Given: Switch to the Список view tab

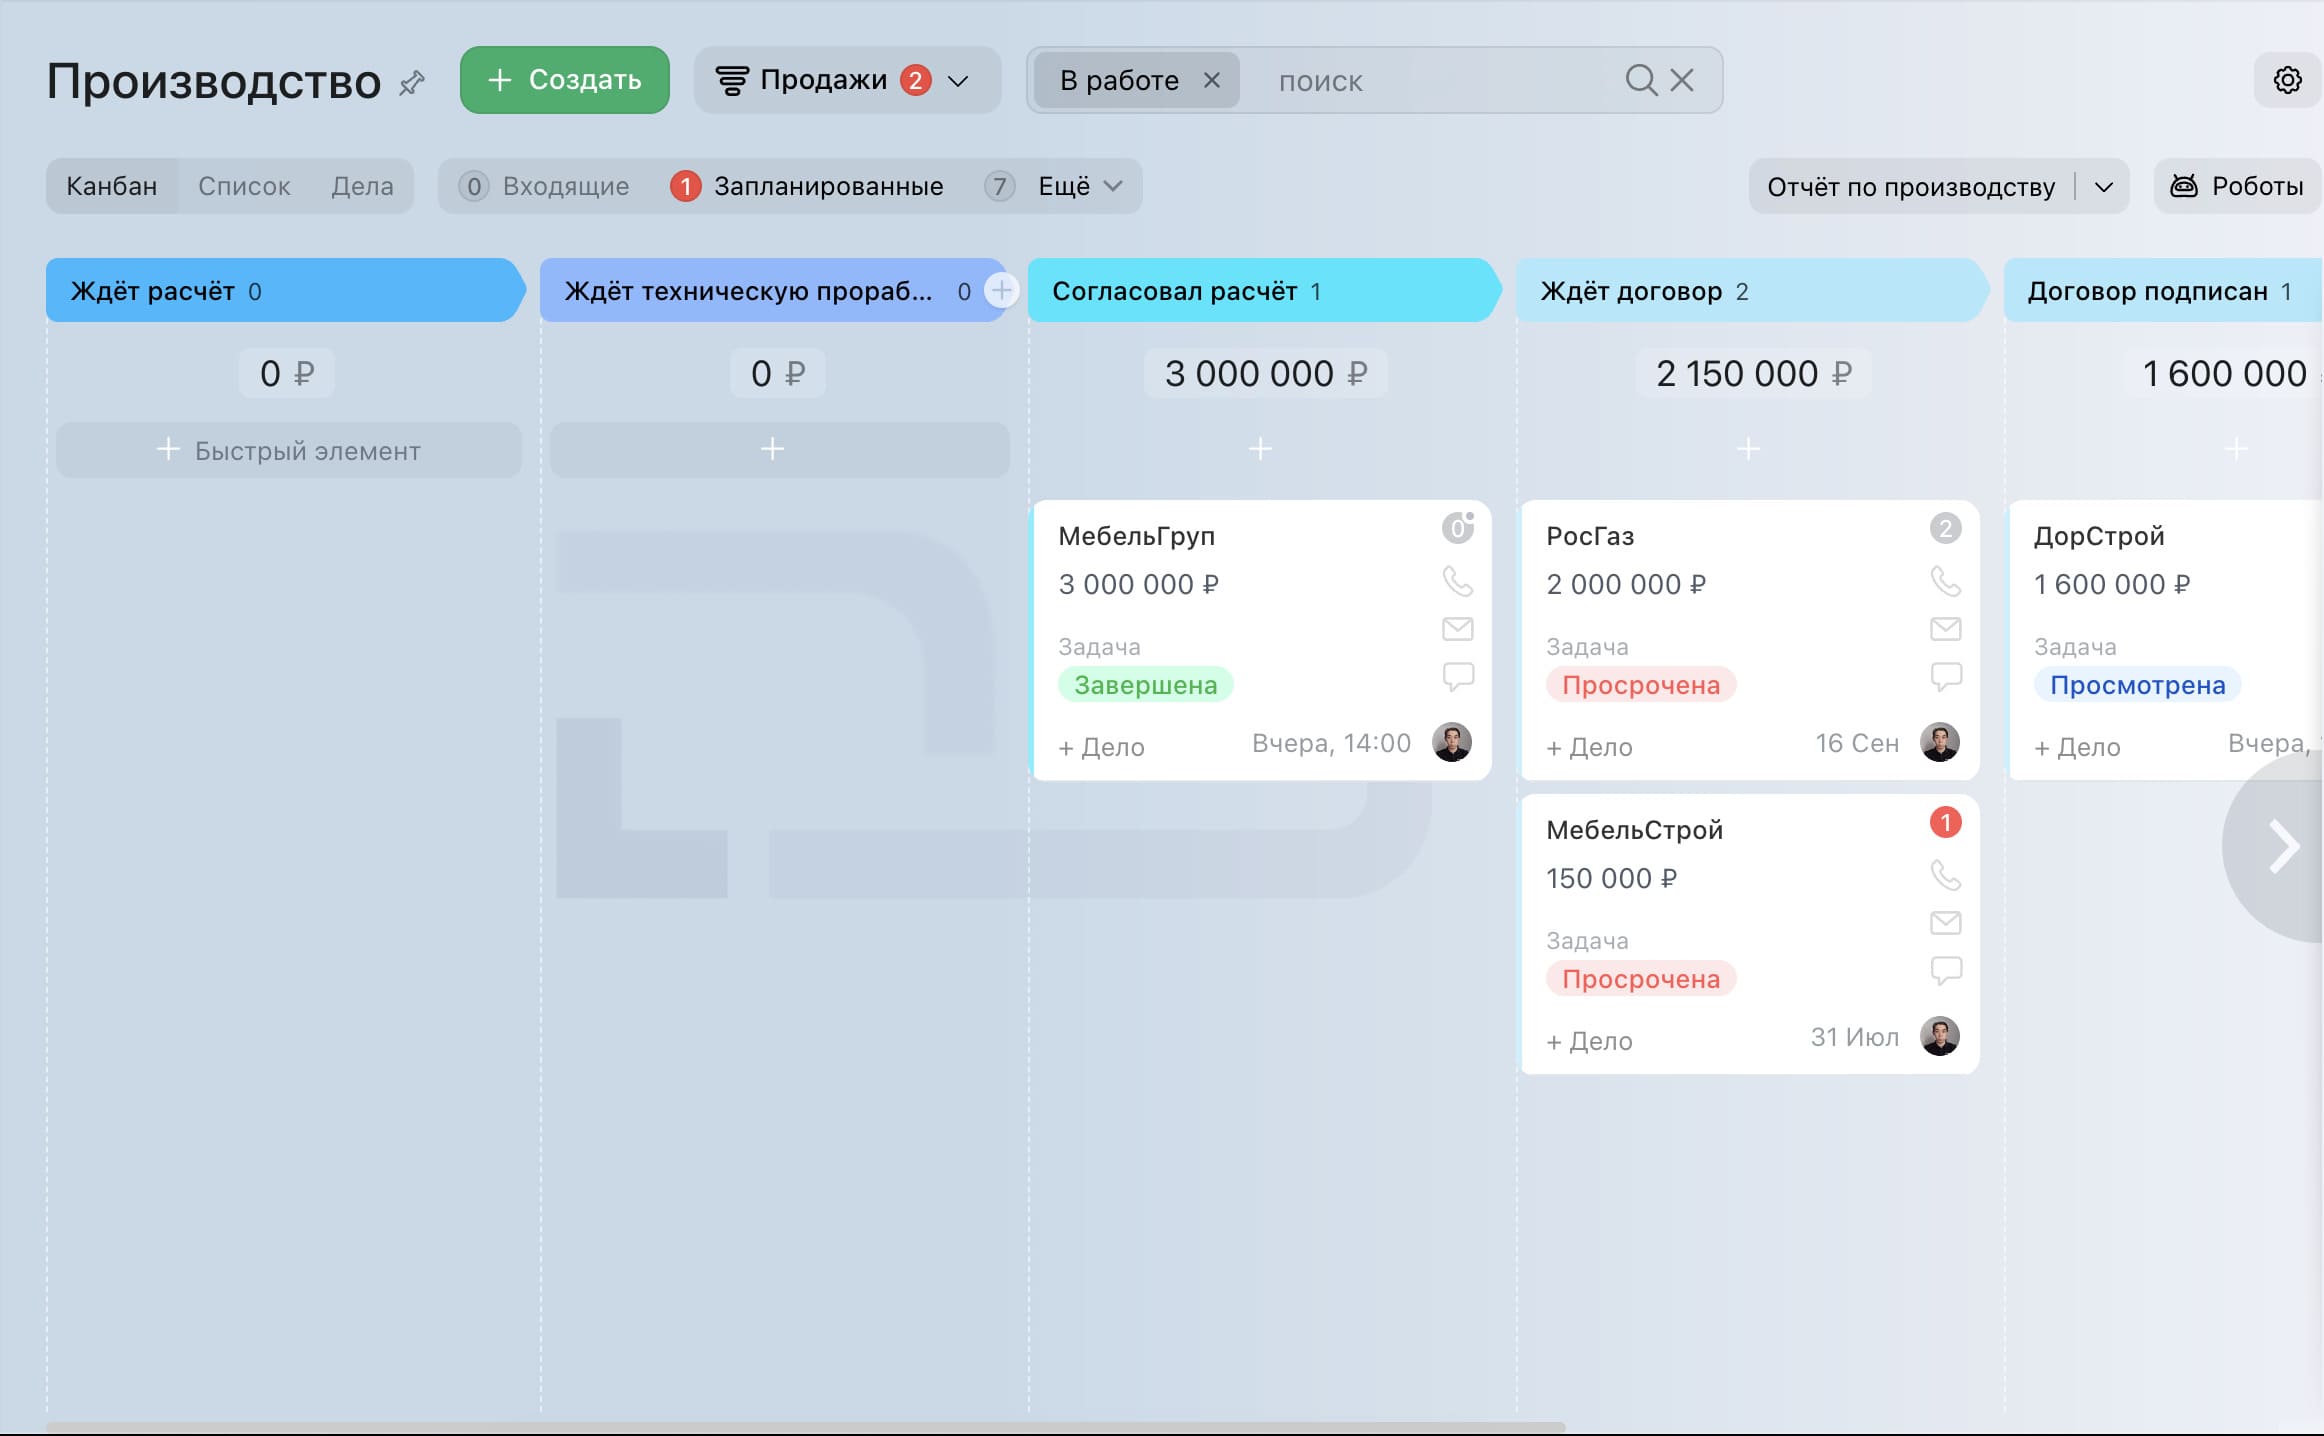Looking at the screenshot, I should coord(244,186).
